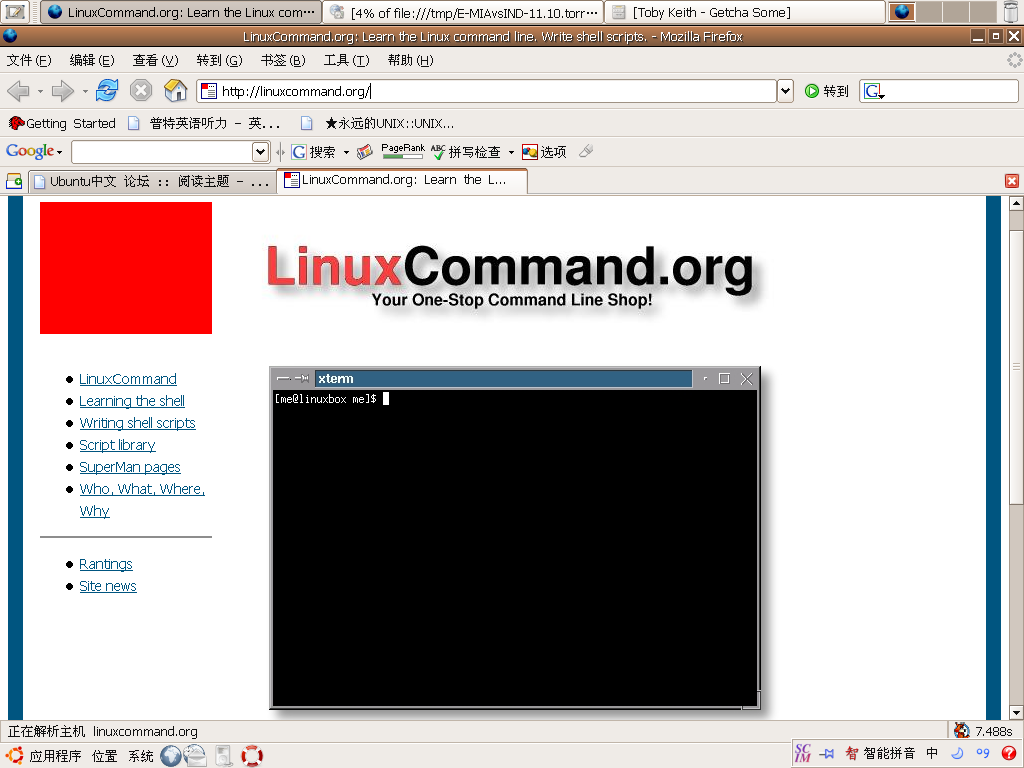Toggle SCIM punctuation mode icon
The width and height of the screenshot is (1024, 768).
pos(983,754)
